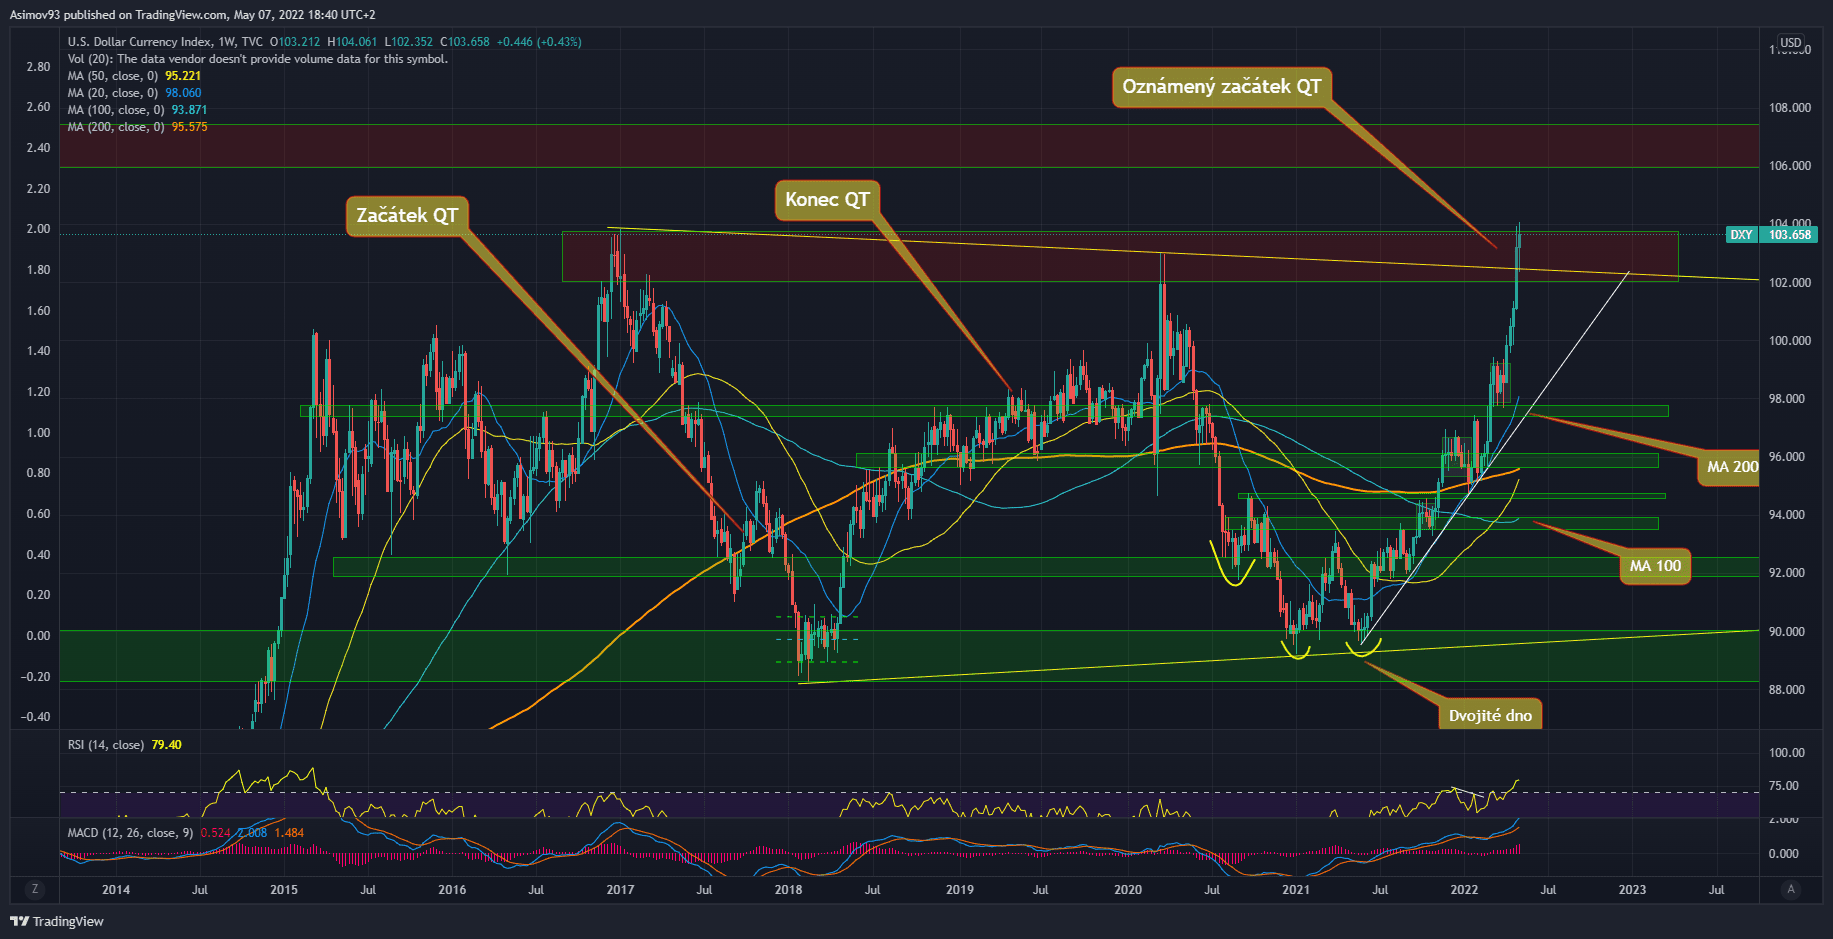
Task: Select the 'Konec QT' callout annotation
Action: coord(827,200)
